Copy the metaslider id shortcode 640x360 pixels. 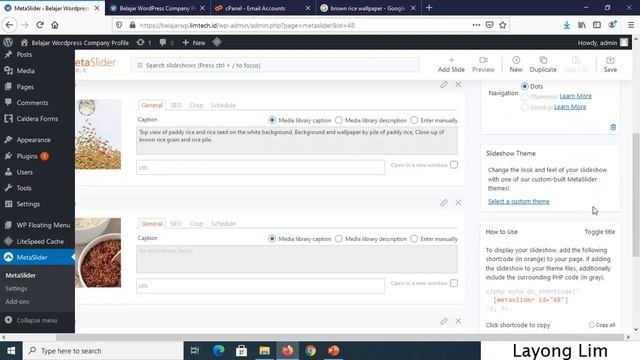point(531,300)
